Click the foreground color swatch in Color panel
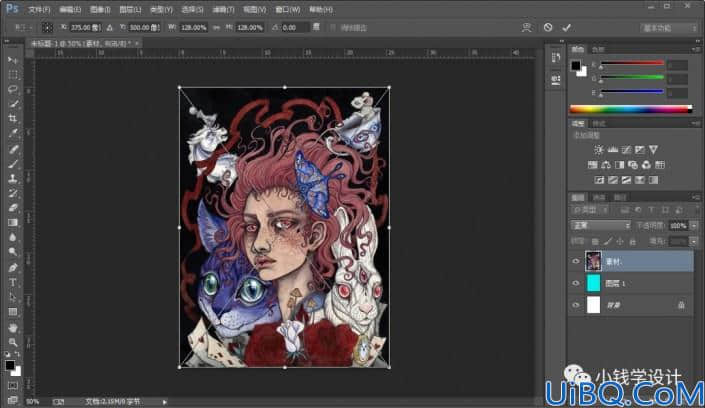Viewport: 705px width, 408px height. (x=576, y=66)
